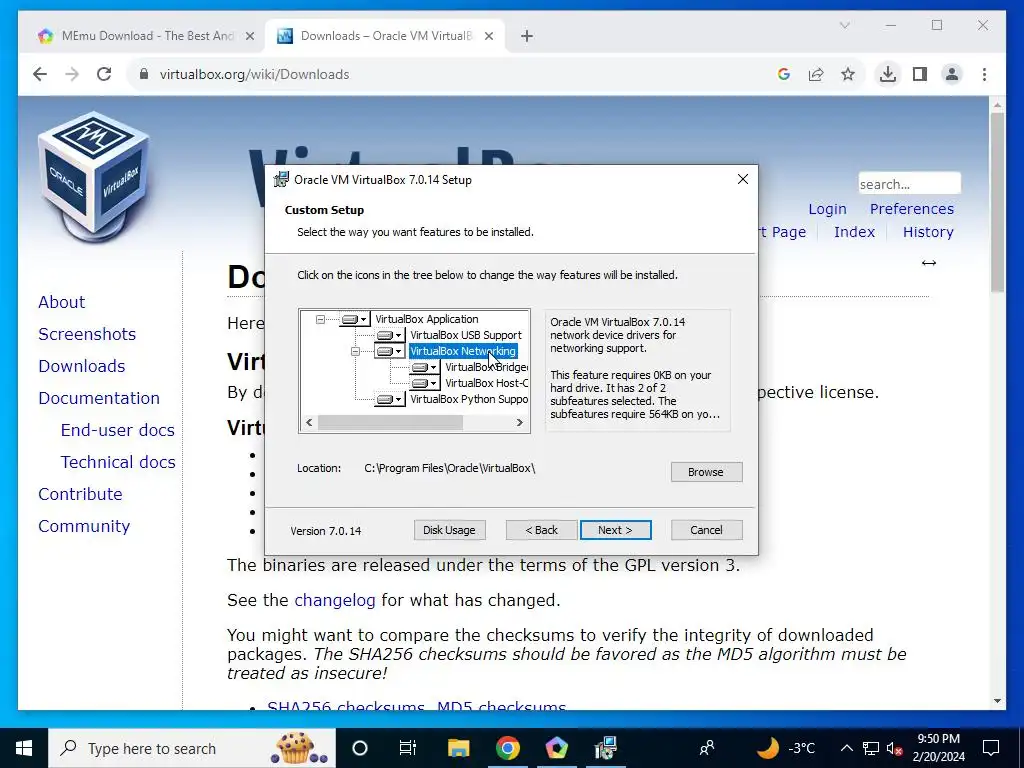Switch to MEmu Download browser tab
Viewport: 1024px width, 768px height.
pos(147,36)
